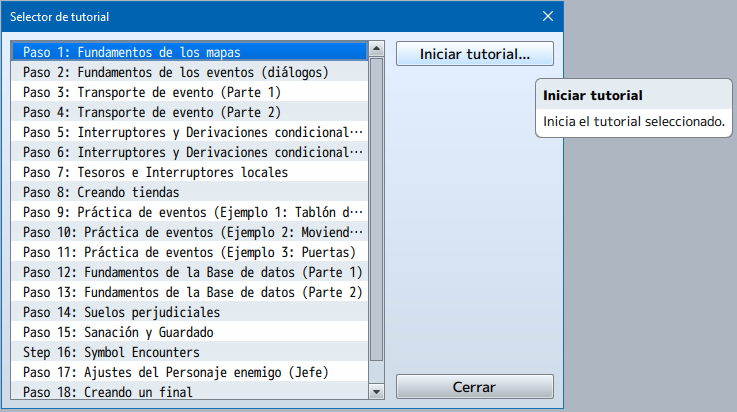The height and width of the screenshot is (412, 737).
Task: Pick Paso 8: Creando tiendas
Action: 190,192
